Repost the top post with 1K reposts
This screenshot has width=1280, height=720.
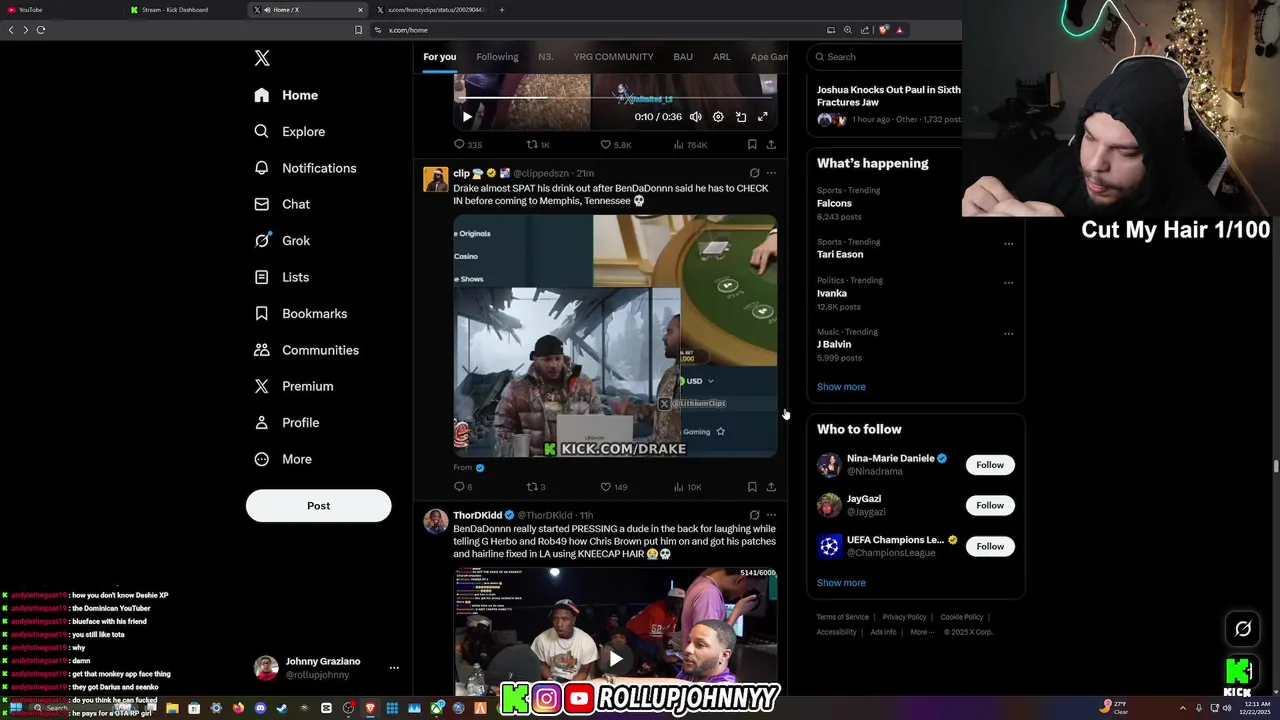tap(538, 145)
